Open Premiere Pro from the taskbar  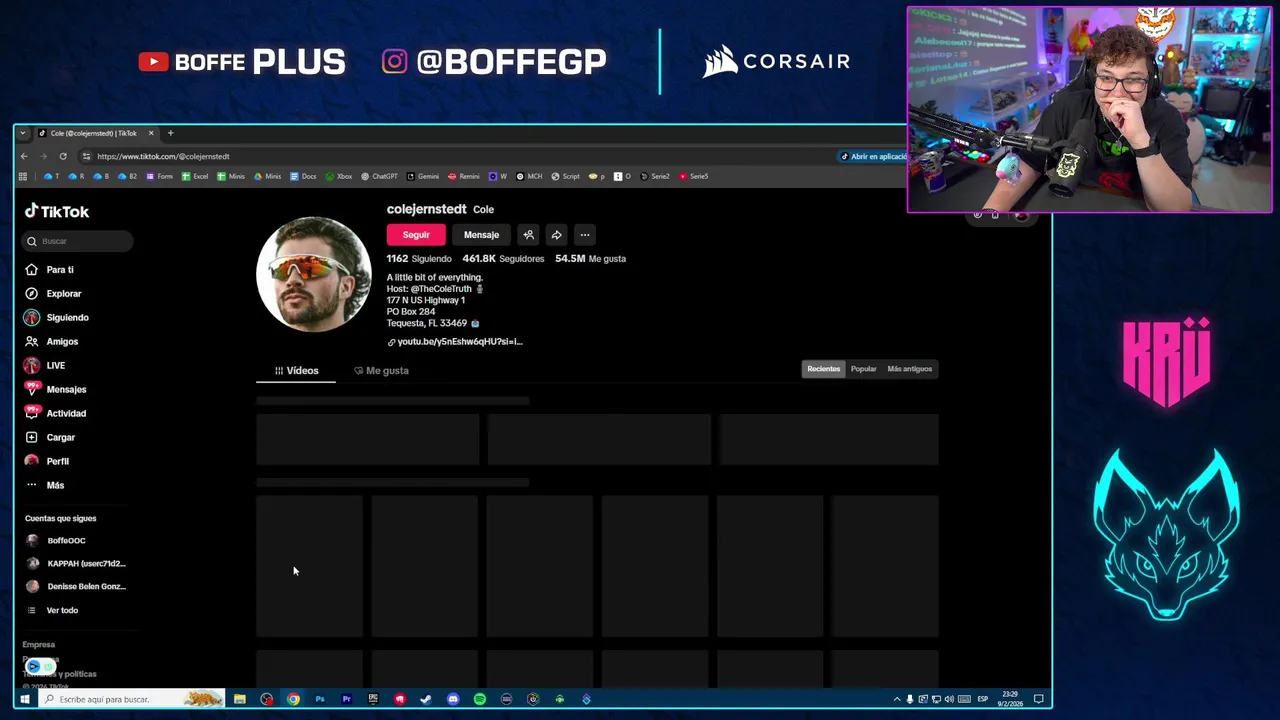[346, 699]
